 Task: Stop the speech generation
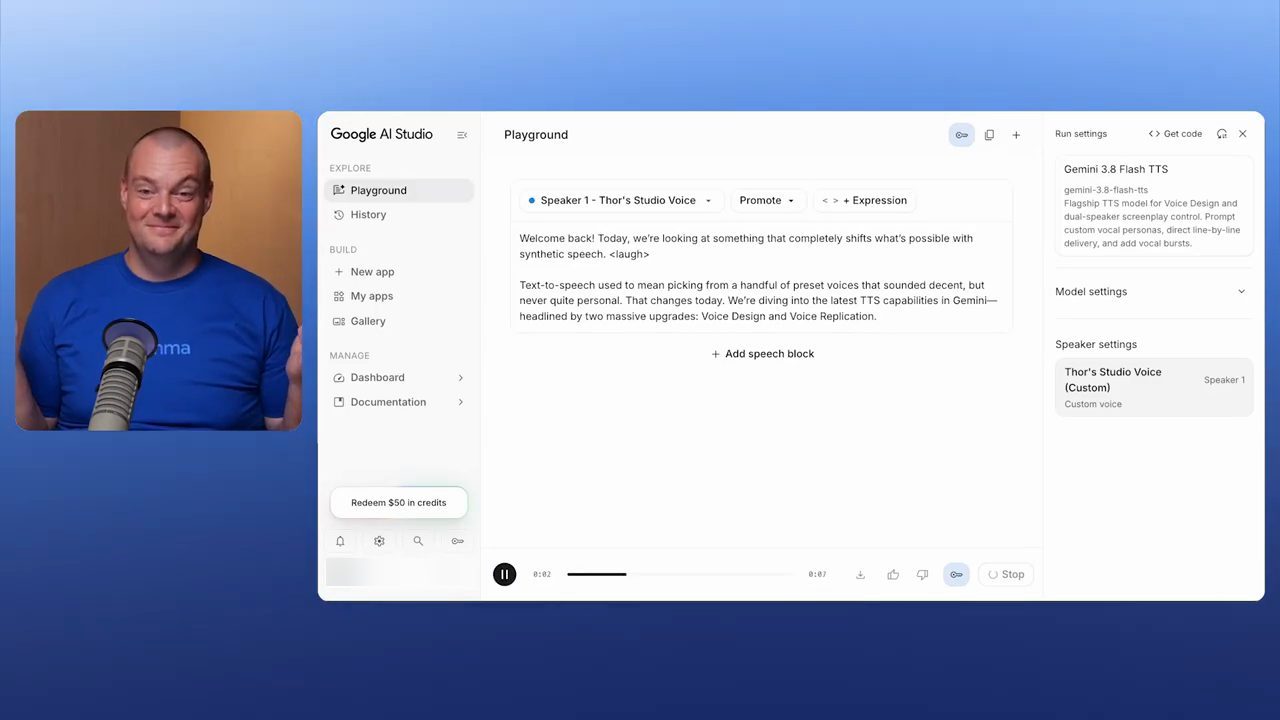tap(1006, 574)
